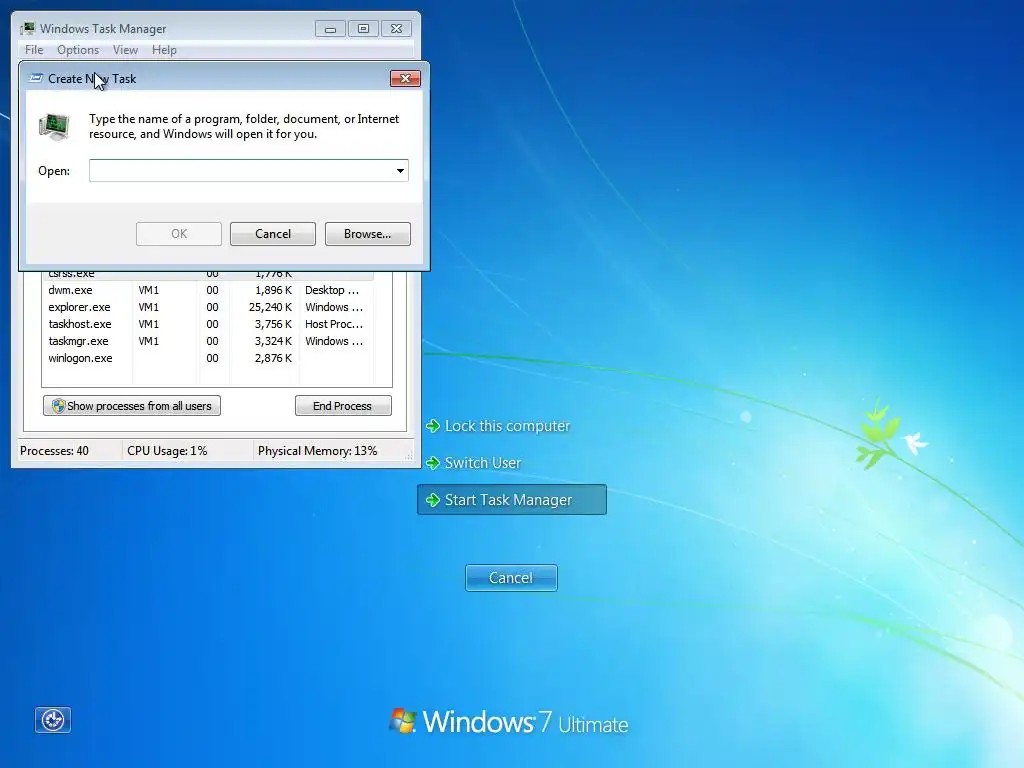Click the 25,240 K memory value
Image resolution: width=1024 pixels, height=768 pixels.
point(270,307)
